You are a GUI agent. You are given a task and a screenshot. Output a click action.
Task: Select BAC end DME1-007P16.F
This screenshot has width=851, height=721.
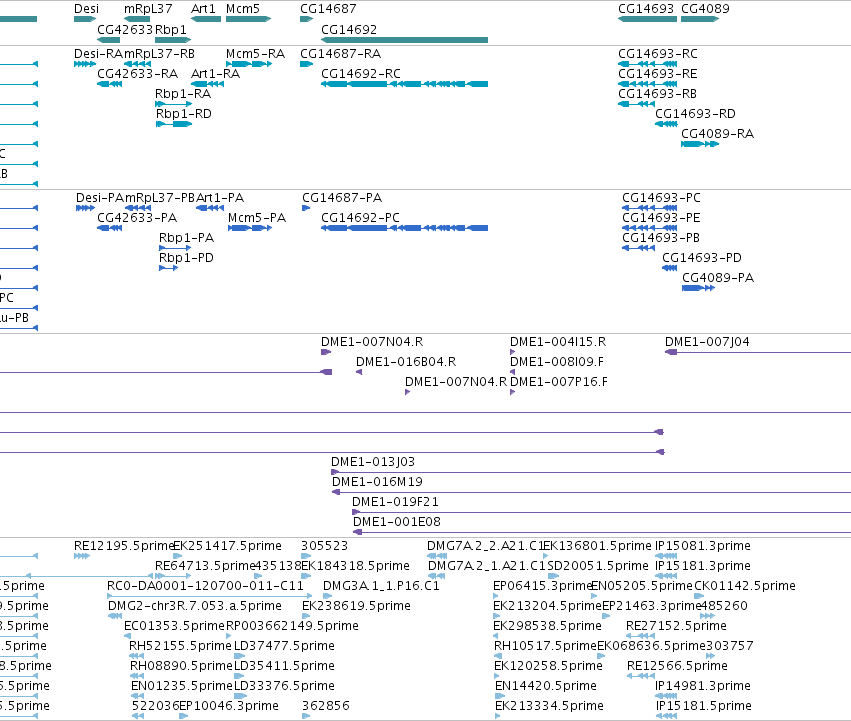point(512,392)
